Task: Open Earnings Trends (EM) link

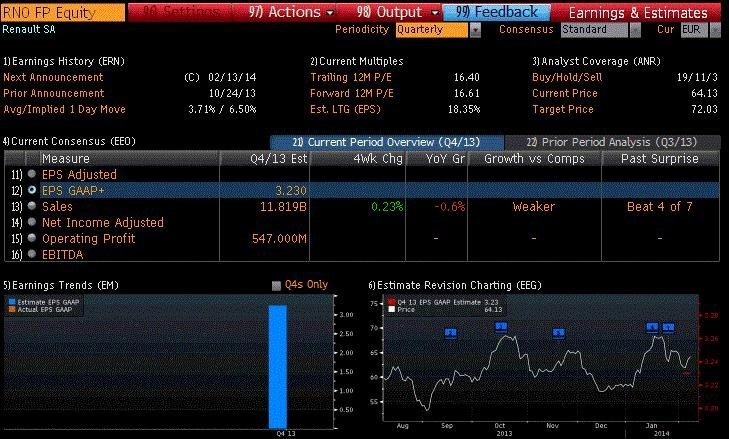Action: 61,286
